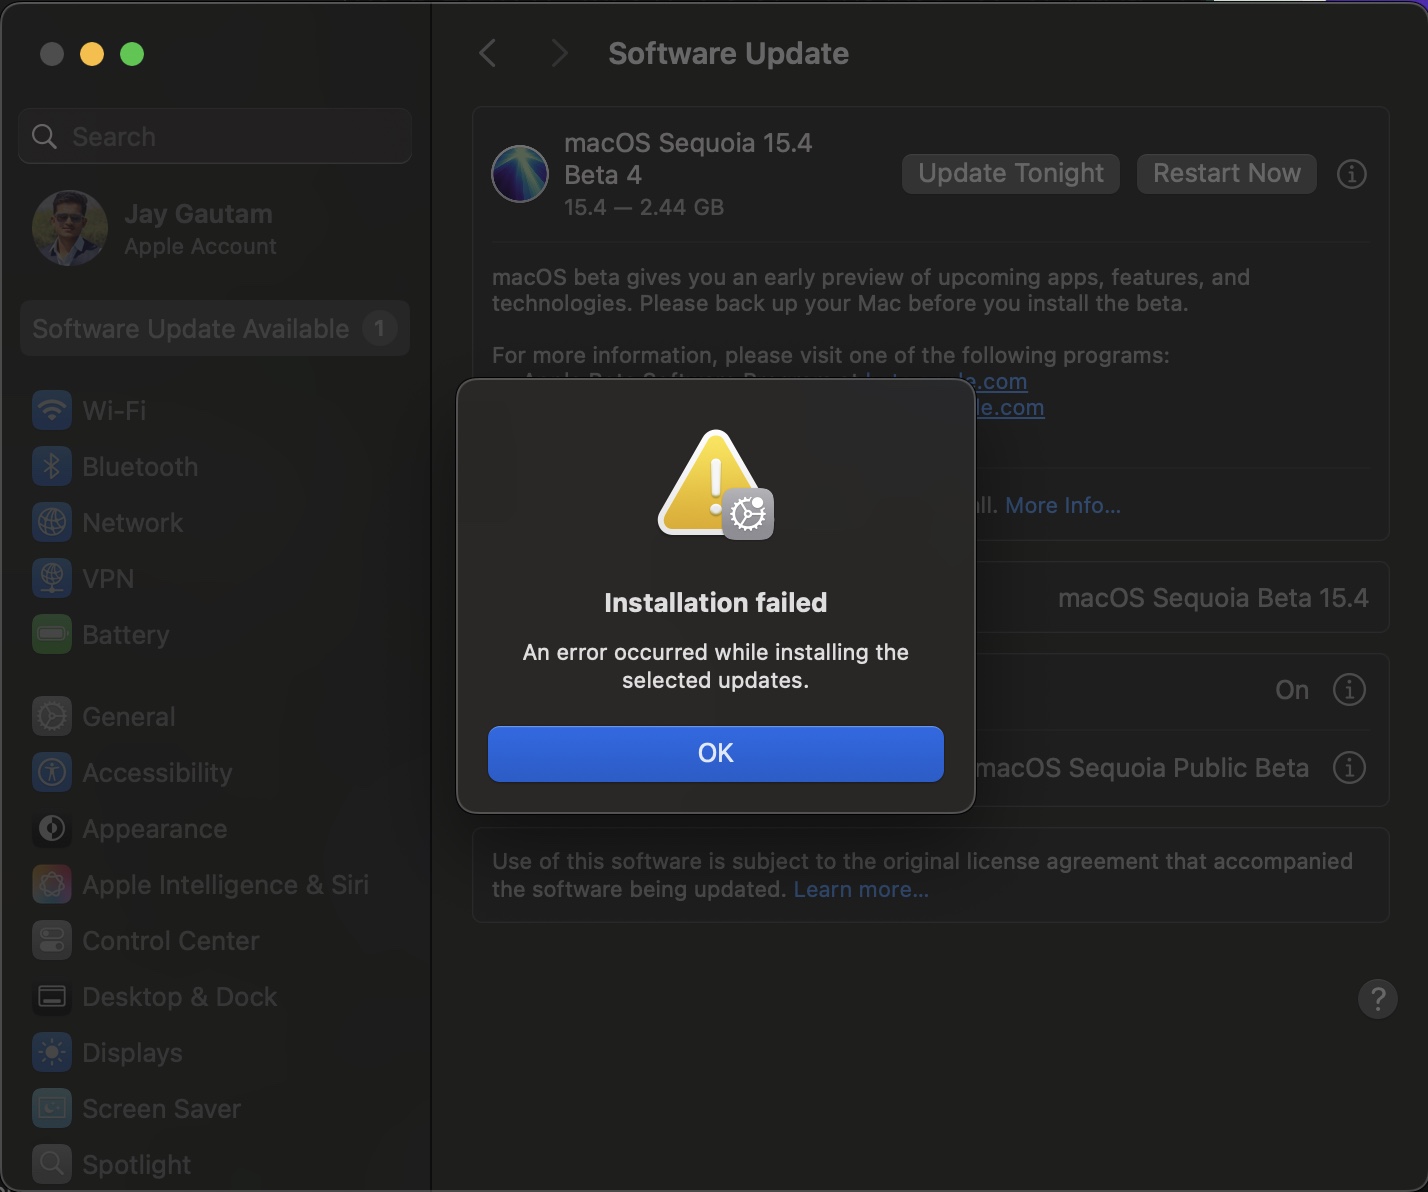Click the Software Update page title
The width and height of the screenshot is (1428, 1192).
[728, 53]
